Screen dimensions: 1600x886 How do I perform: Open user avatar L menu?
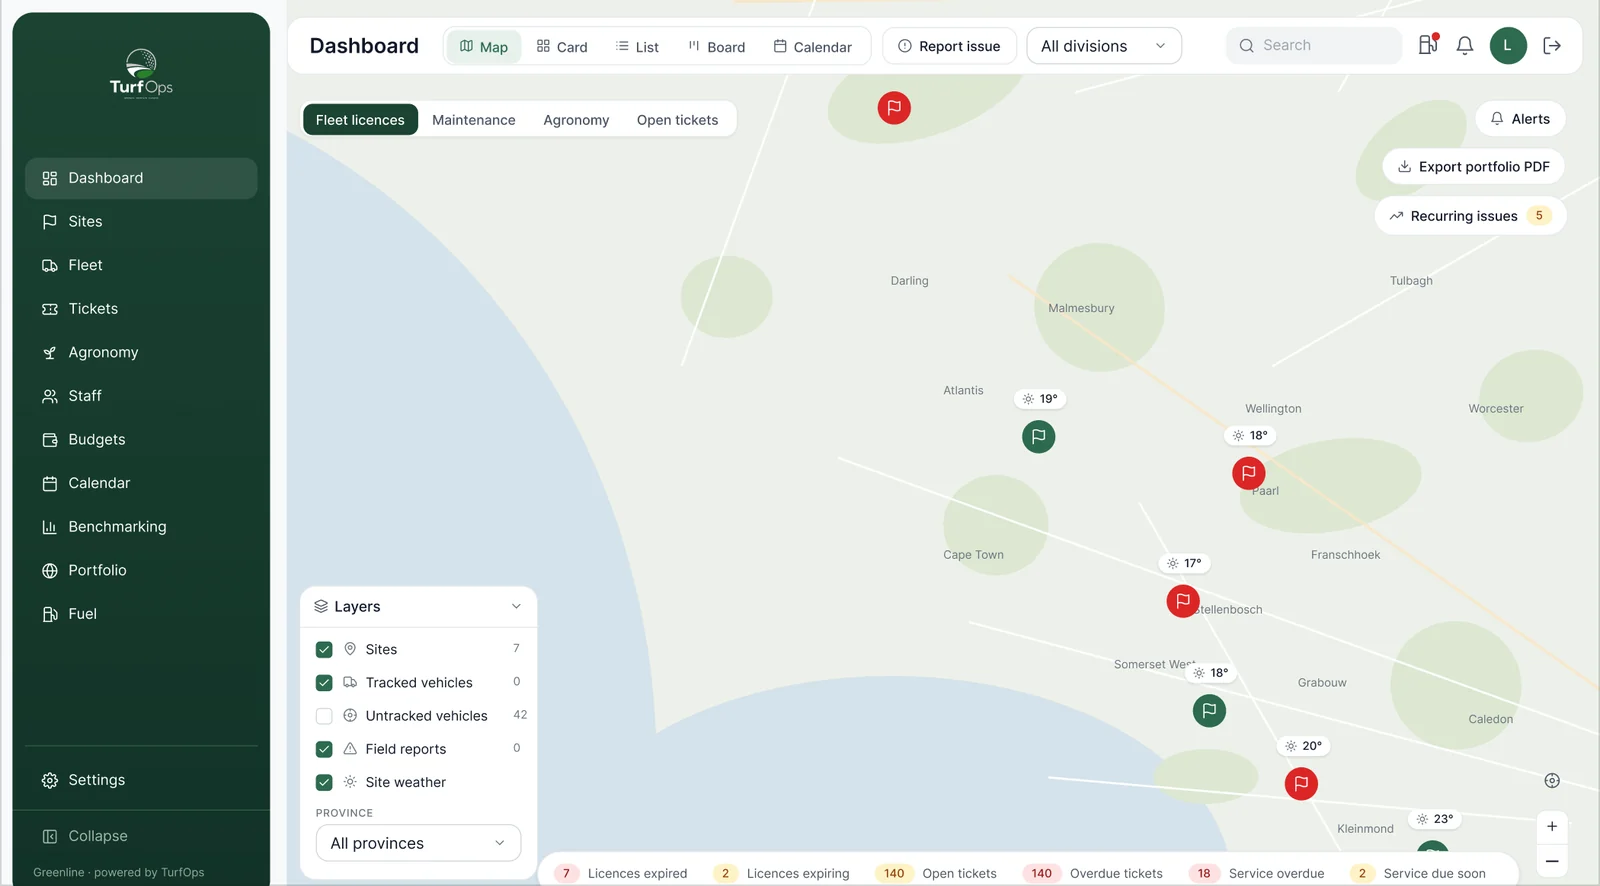point(1508,45)
